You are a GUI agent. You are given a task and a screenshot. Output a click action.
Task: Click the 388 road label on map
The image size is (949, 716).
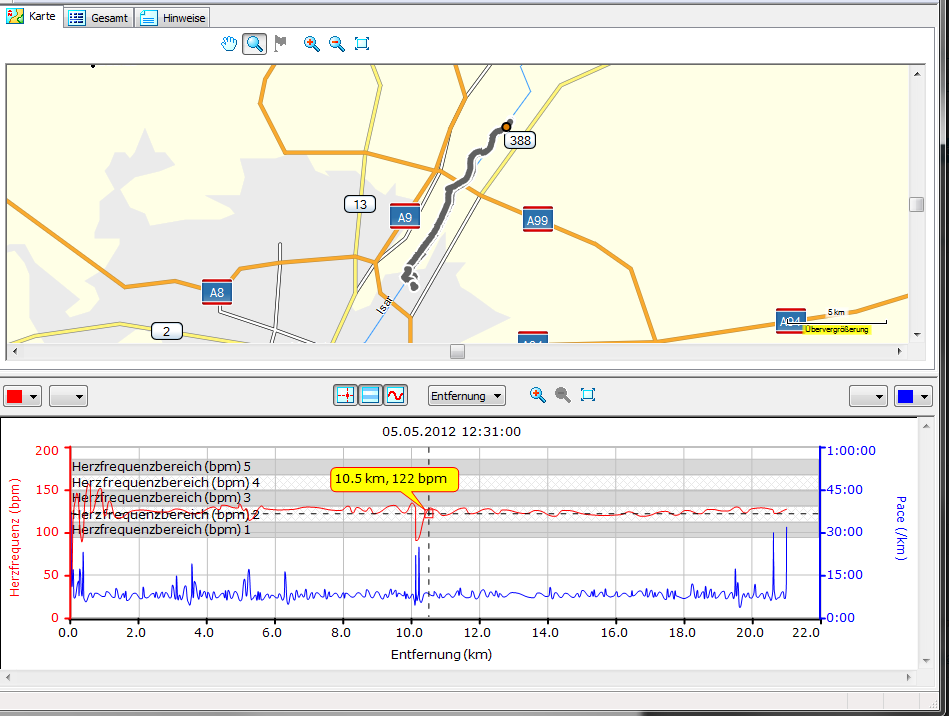[520, 141]
